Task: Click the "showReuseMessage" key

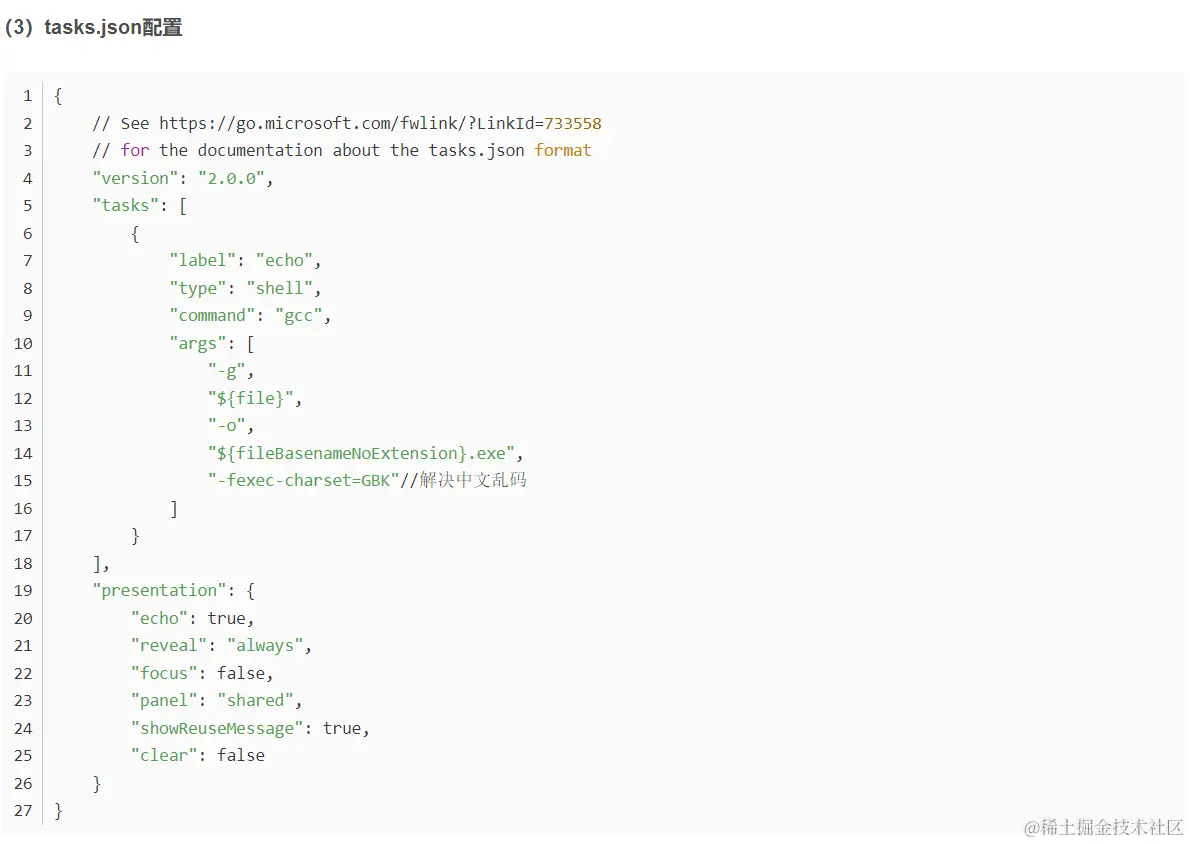Action: coord(217,728)
